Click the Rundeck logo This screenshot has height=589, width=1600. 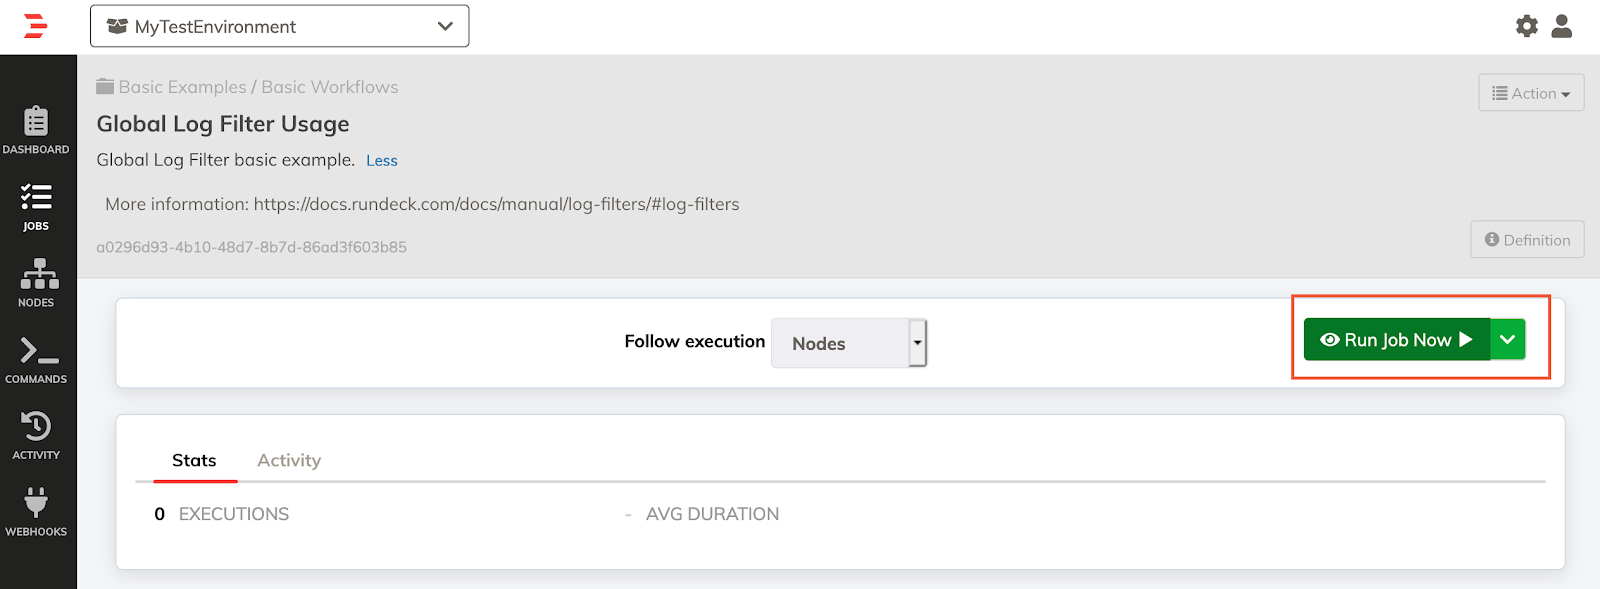click(x=36, y=26)
